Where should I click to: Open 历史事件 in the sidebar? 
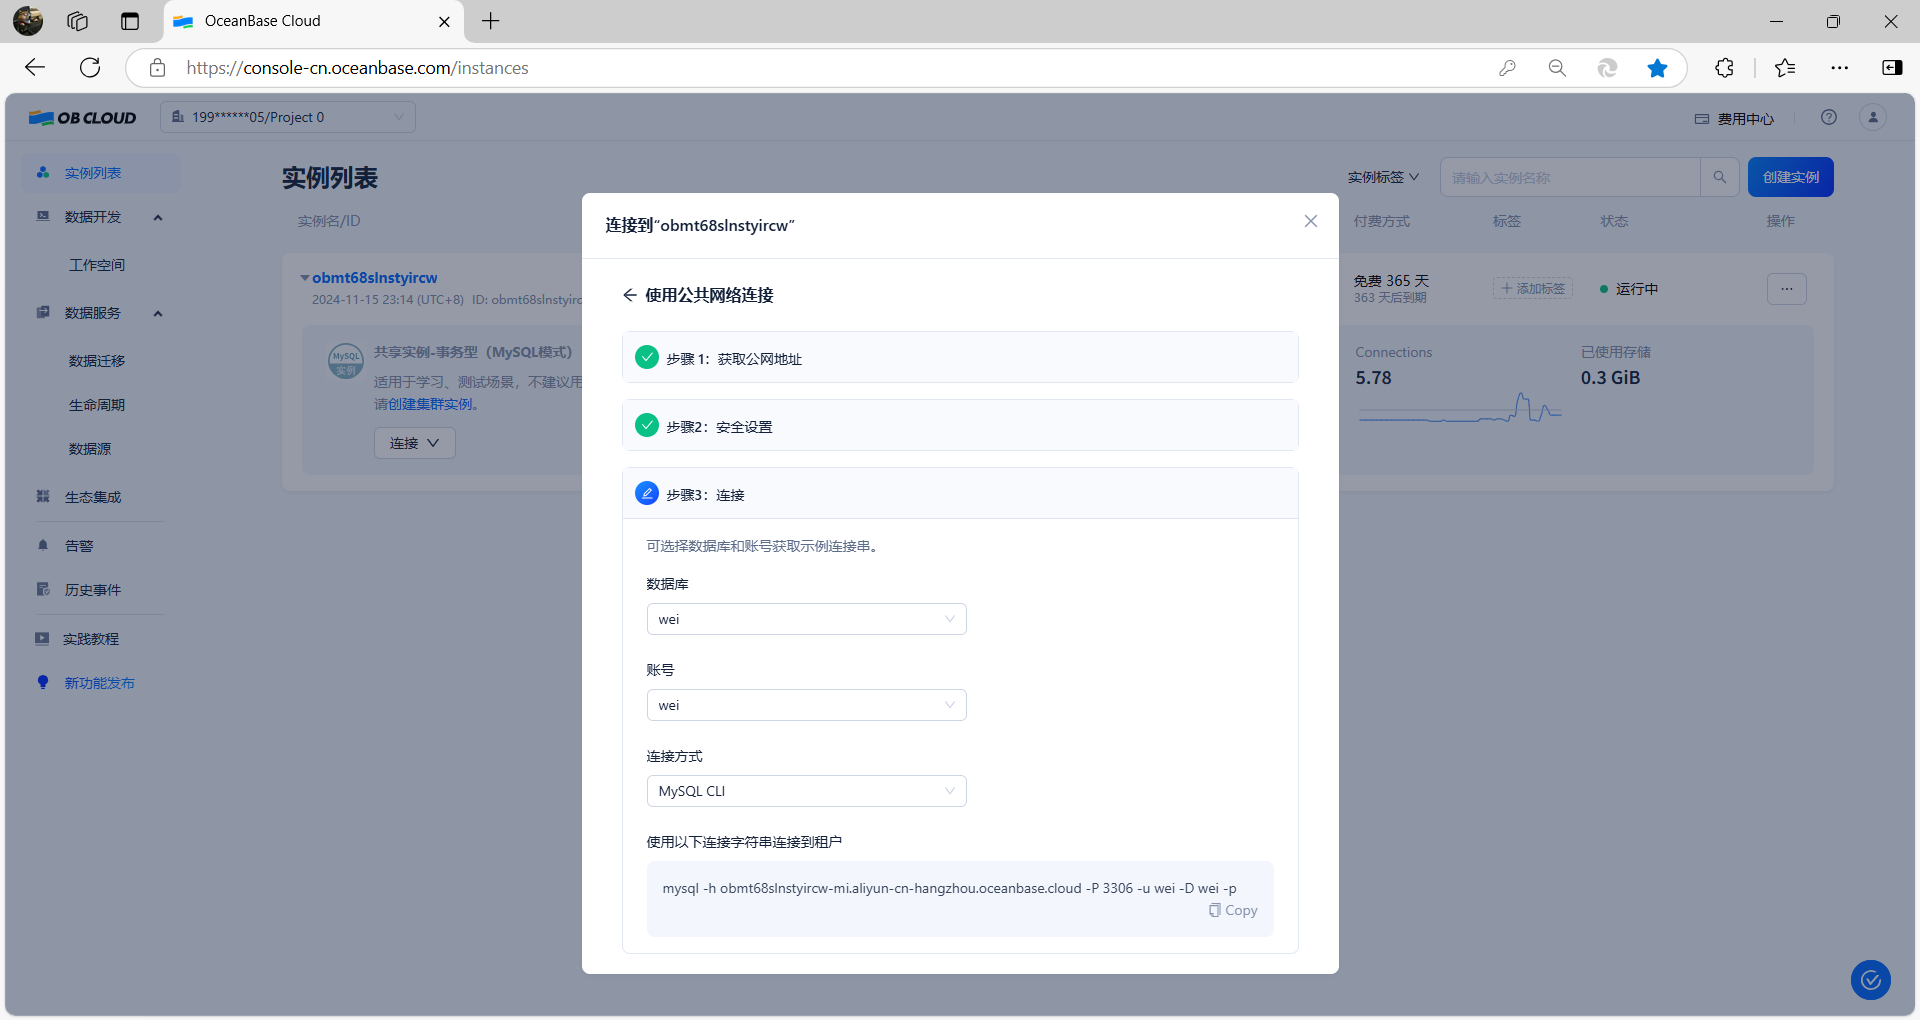(x=93, y=590)
